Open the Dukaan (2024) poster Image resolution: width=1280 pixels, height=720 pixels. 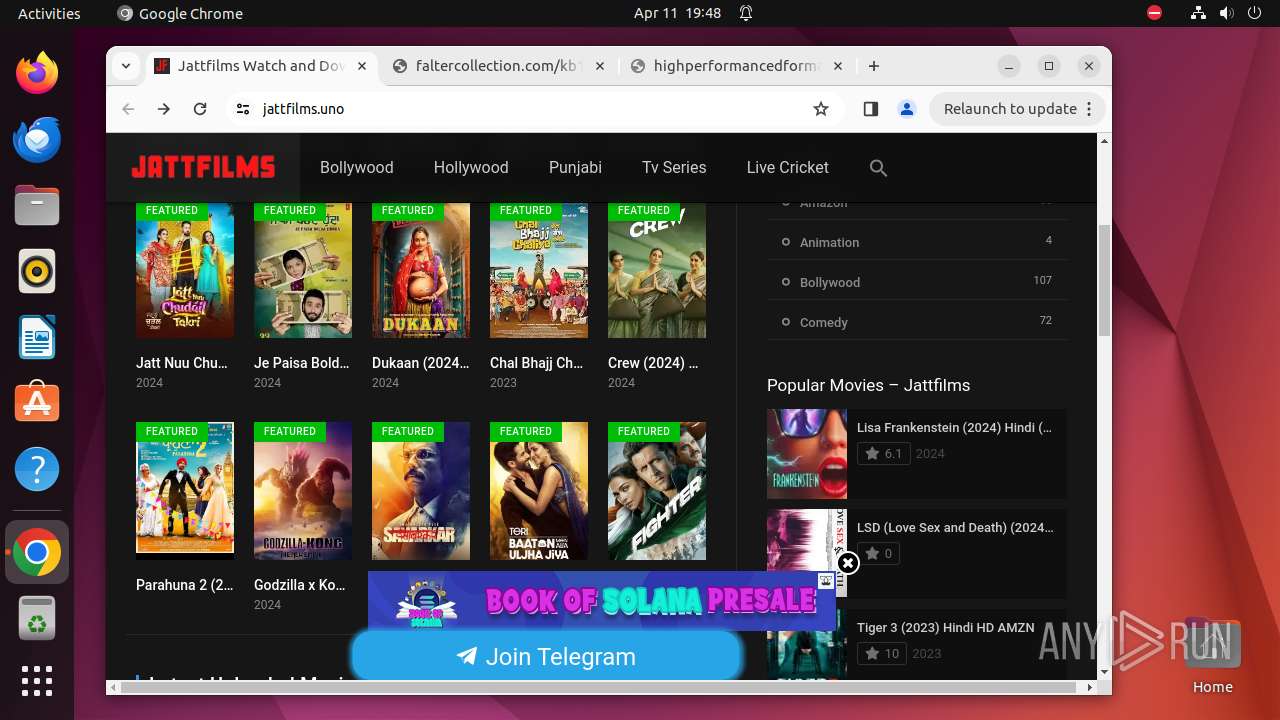pos(421,271)
